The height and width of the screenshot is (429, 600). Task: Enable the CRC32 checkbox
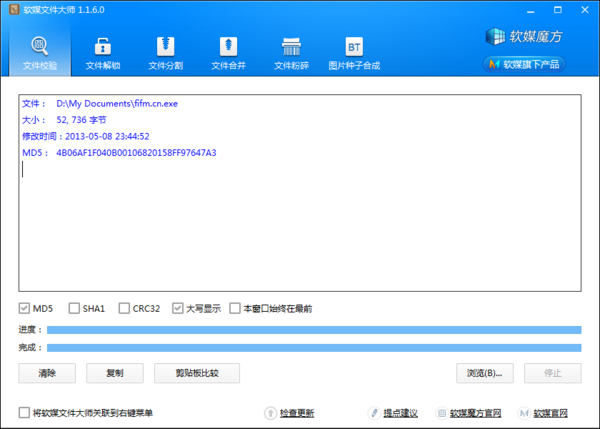coord(124,308)
